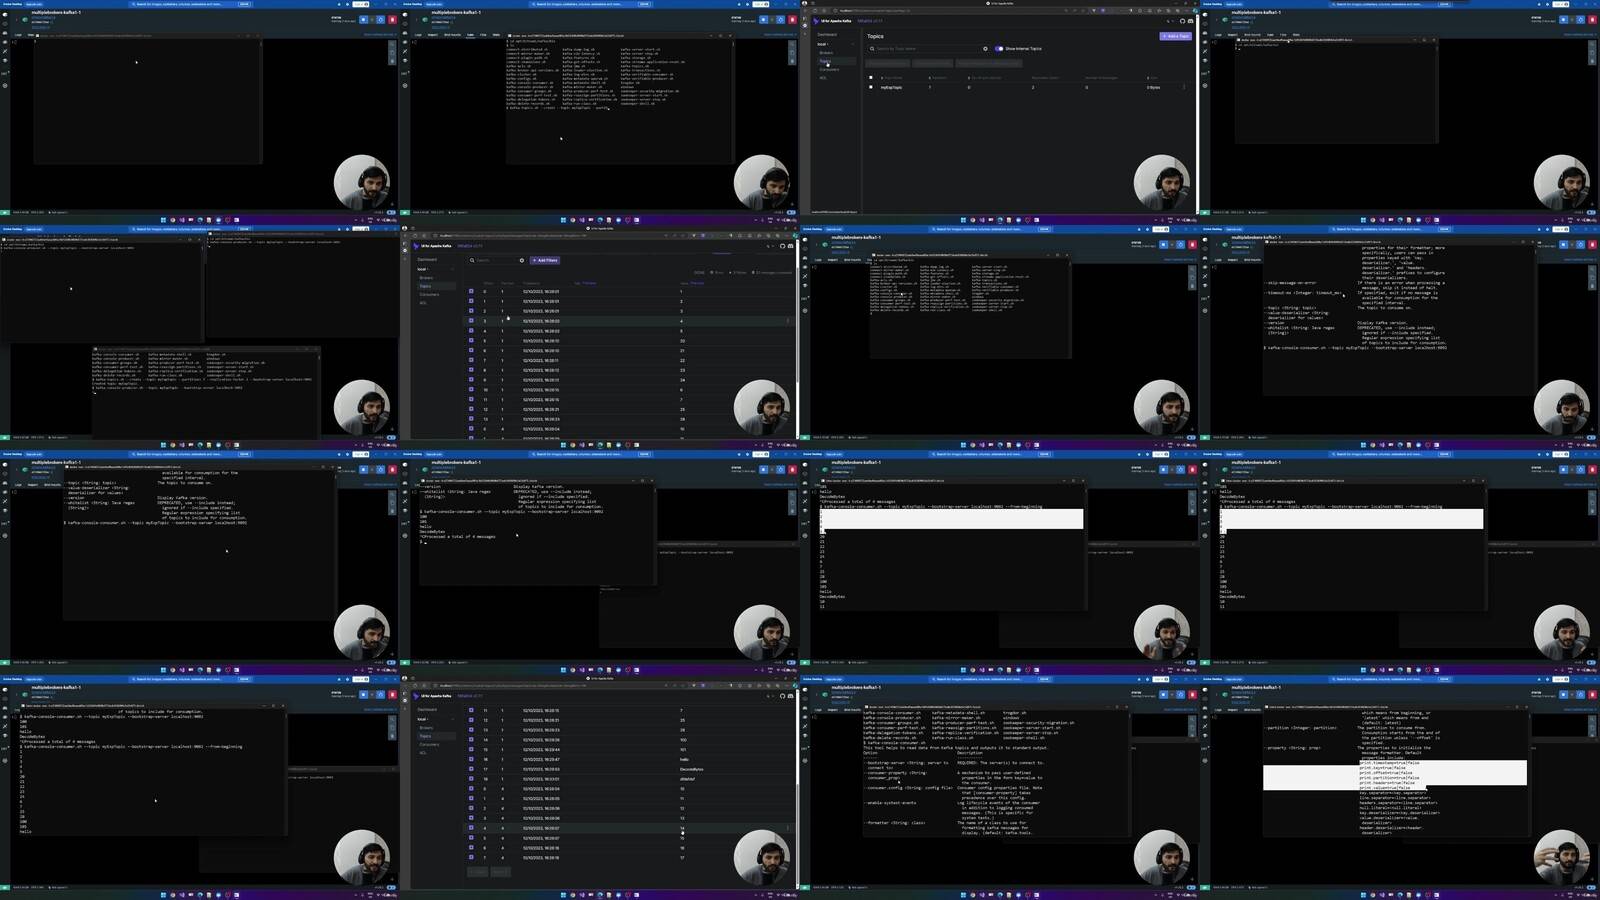Click the Add a Topic button
Screen dimensions: 1600x900
1175,36
